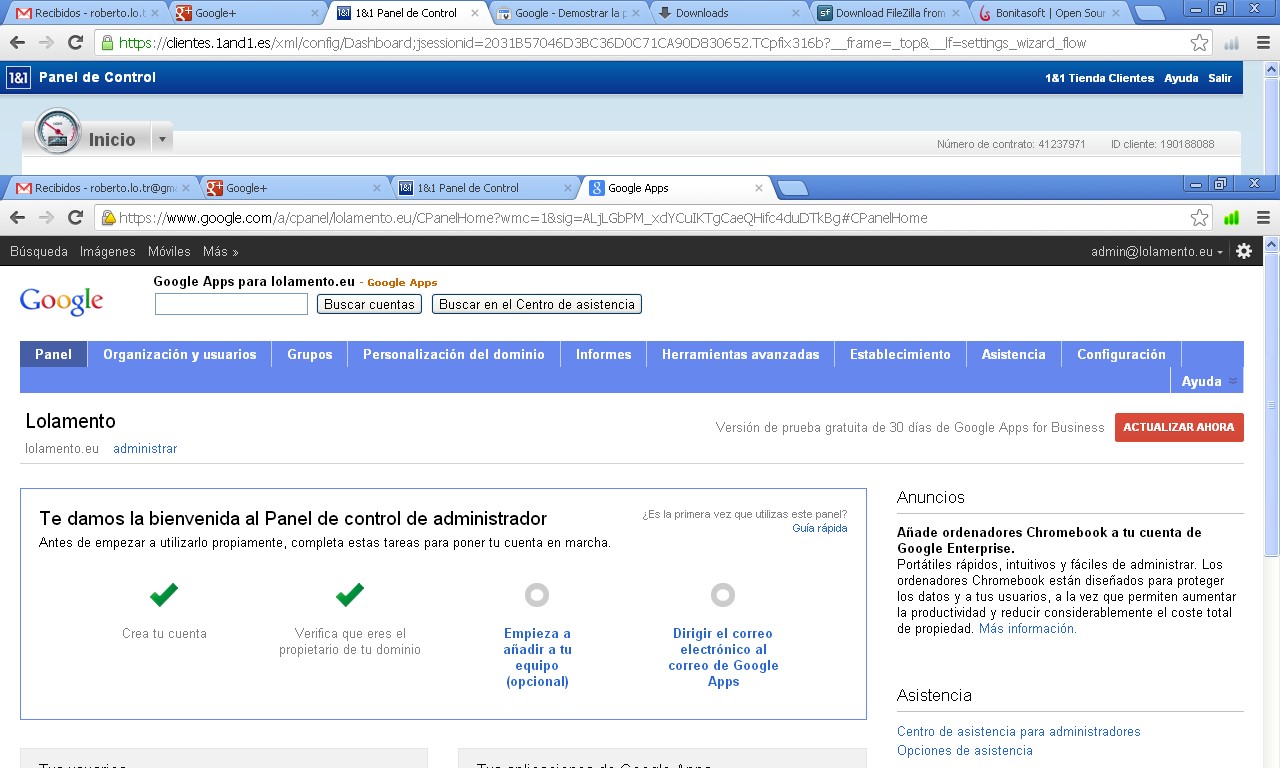Open Personalización del dominio tab
The width and height of the screenshot is (1280, 768).
[x=454, y=354]
